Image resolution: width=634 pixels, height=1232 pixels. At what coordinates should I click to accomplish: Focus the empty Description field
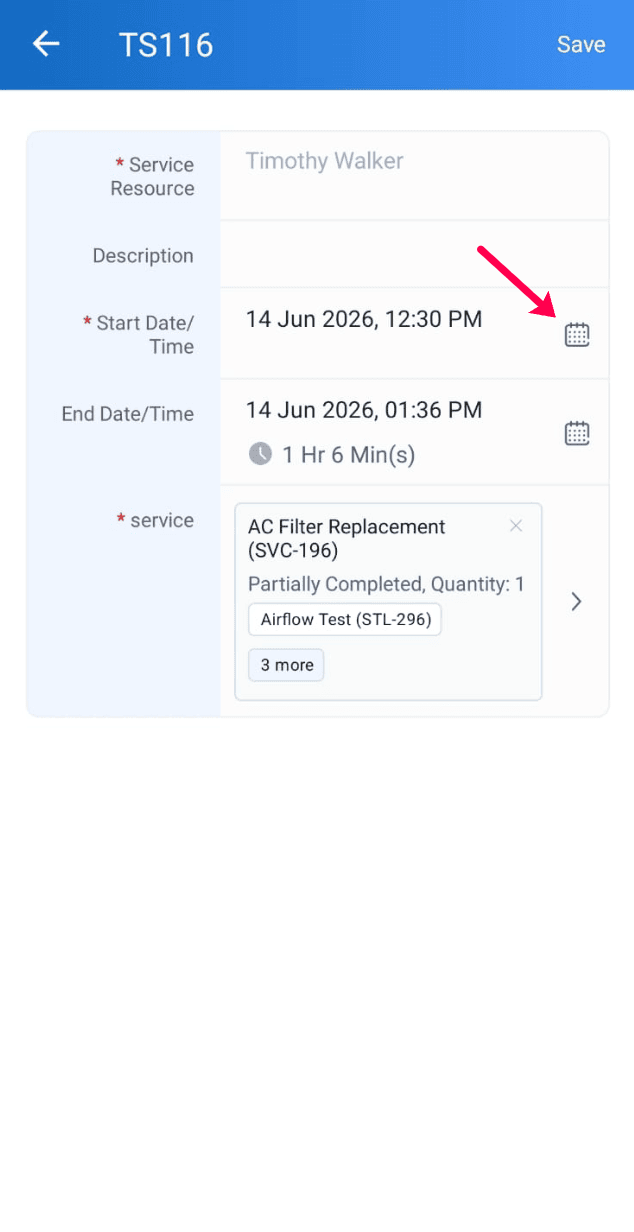[414, 254]
